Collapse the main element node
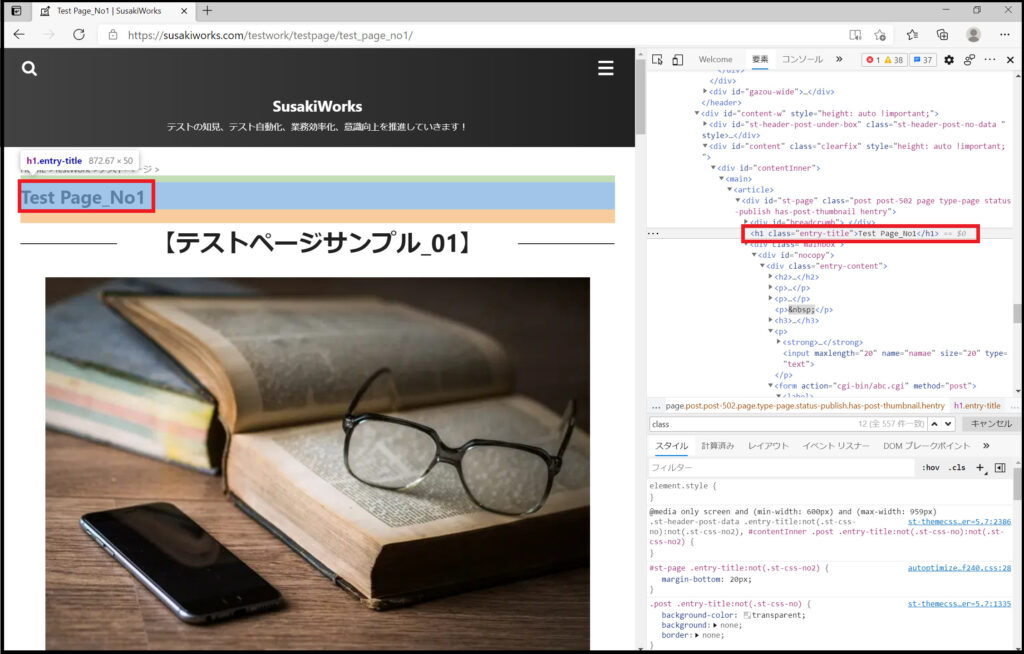Screen dimensions: 1024x654 (x=722, y=178)
